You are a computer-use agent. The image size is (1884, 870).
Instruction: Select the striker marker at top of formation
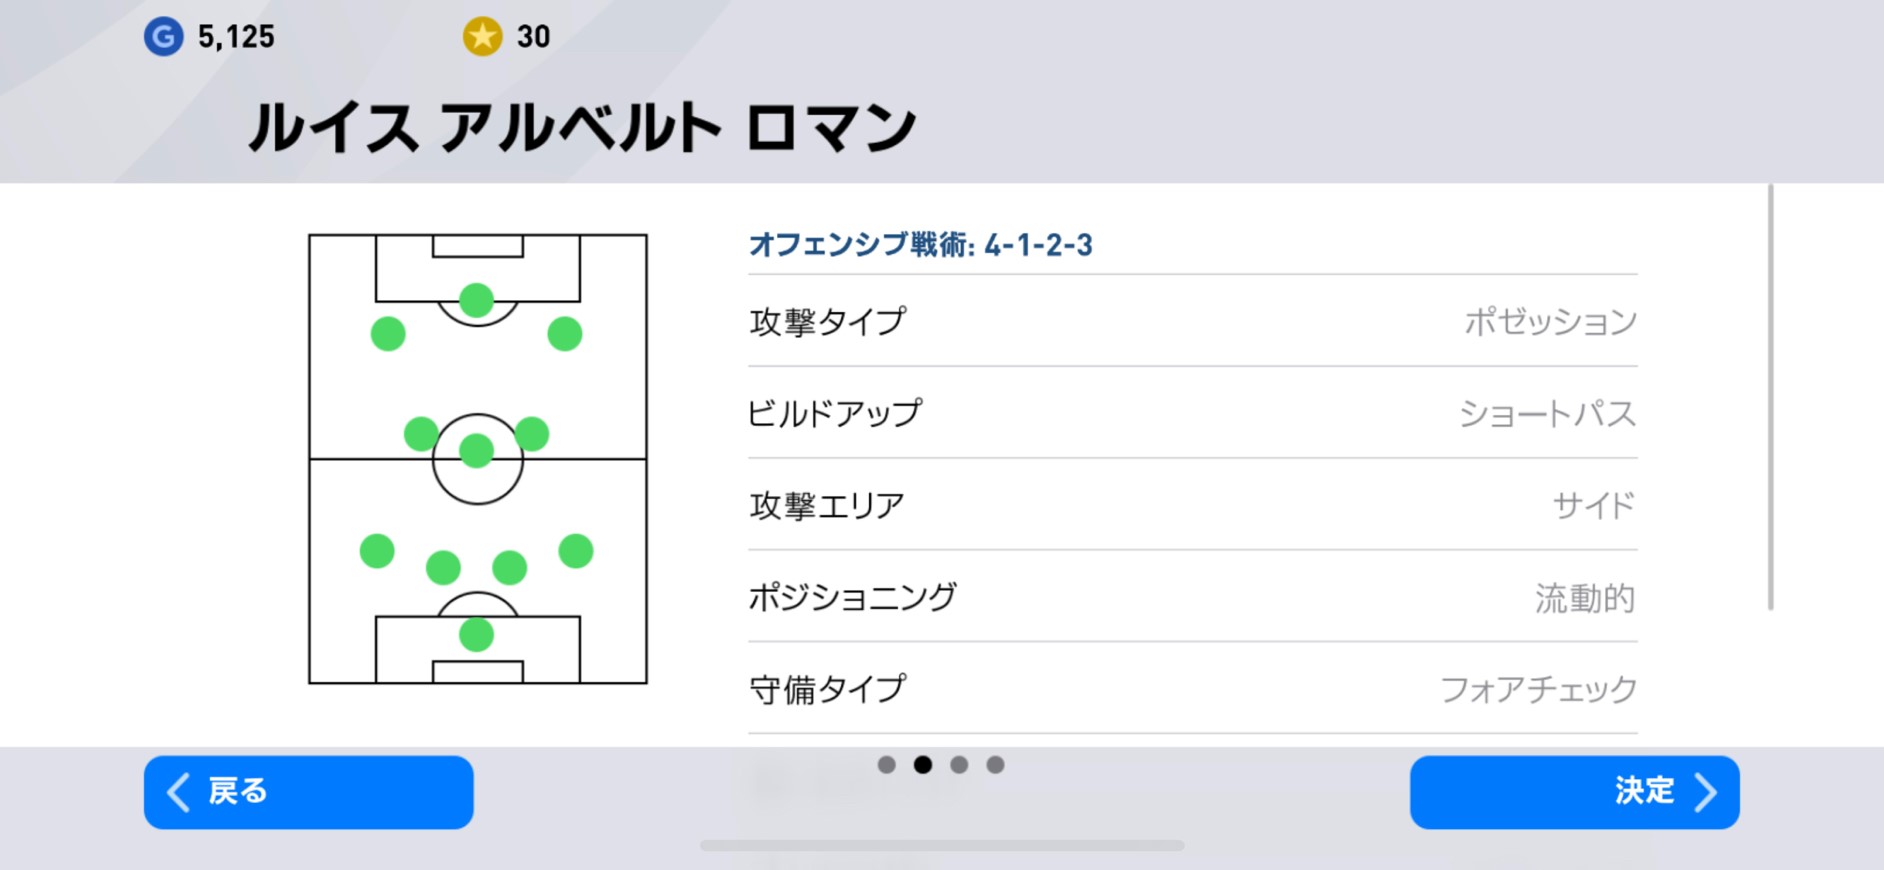[475, 297]
